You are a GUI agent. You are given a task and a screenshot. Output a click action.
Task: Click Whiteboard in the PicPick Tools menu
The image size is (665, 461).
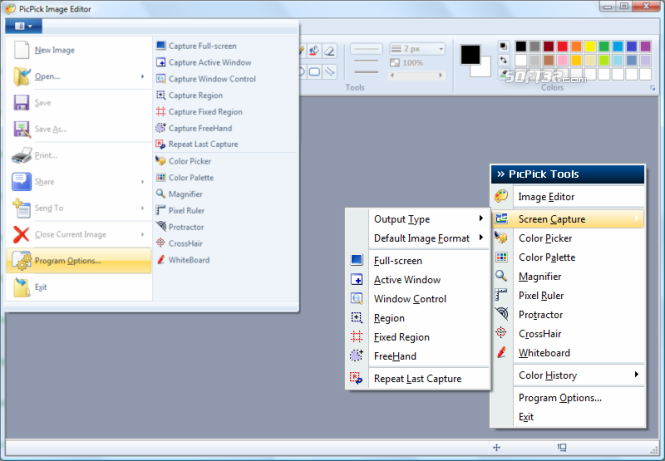(x=568, y=353)
